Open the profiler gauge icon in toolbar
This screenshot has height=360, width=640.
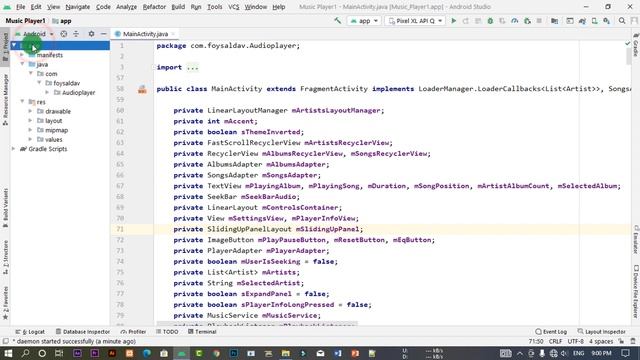coord(515,21)
